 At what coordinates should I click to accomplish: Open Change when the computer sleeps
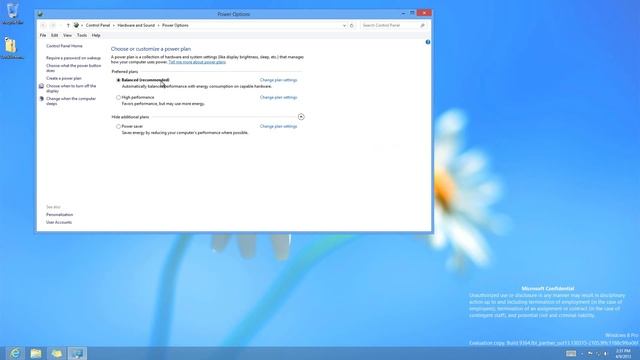(71, 101)
